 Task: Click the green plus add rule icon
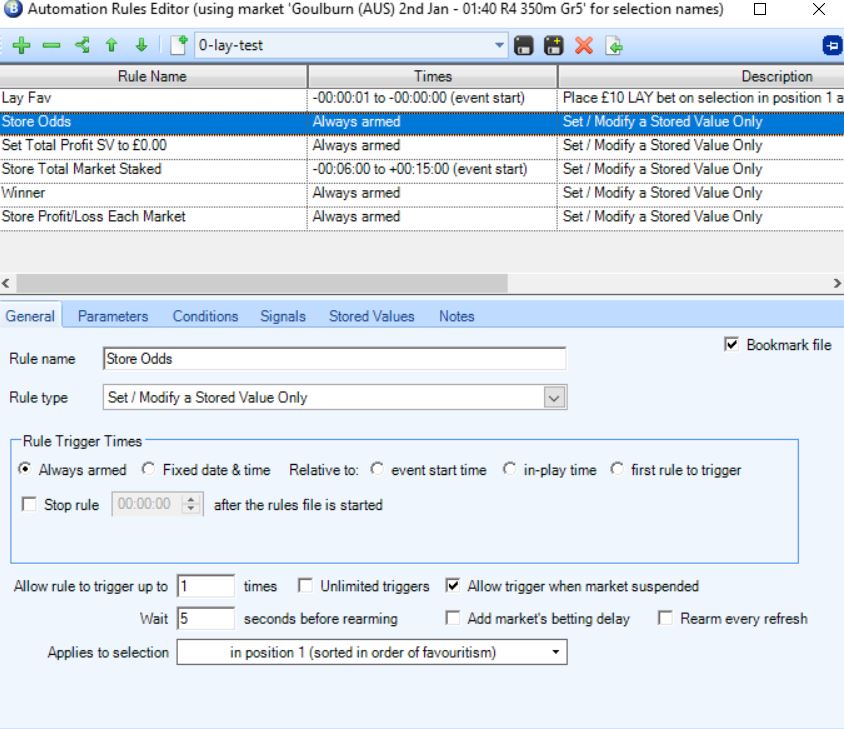pyautogui.click(x=22, y=46)
